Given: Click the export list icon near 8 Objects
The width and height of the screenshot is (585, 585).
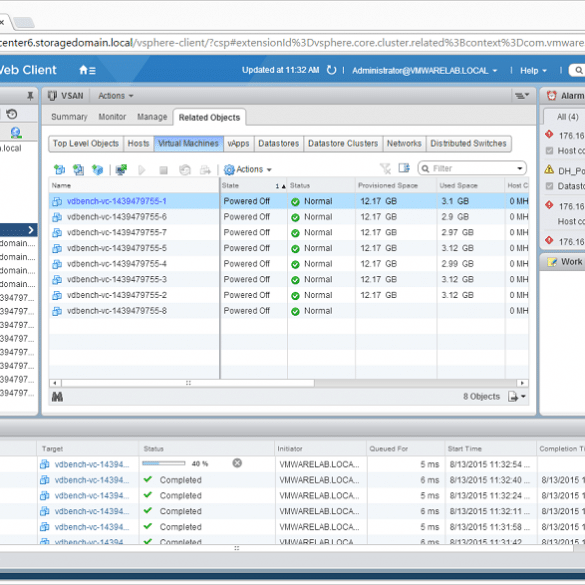Looking at the screenshot, I should coord(513,396).
